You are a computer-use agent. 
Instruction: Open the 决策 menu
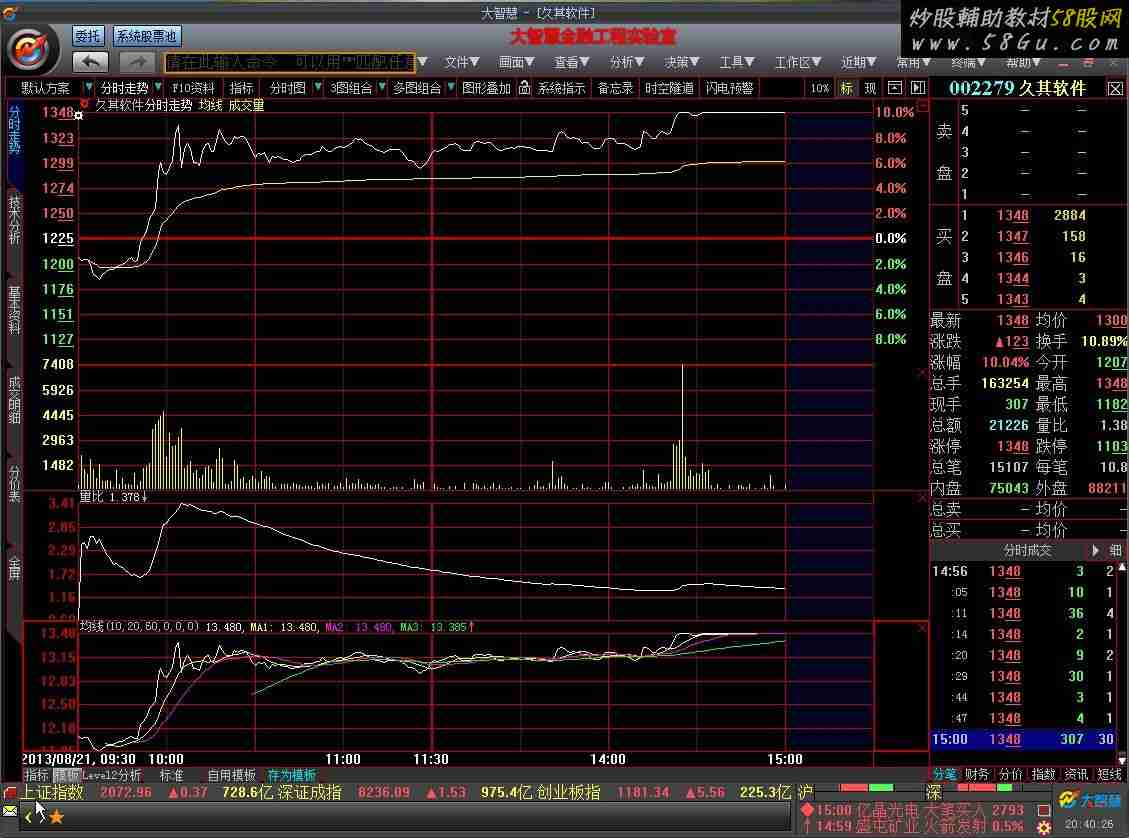tap(682, 63)
